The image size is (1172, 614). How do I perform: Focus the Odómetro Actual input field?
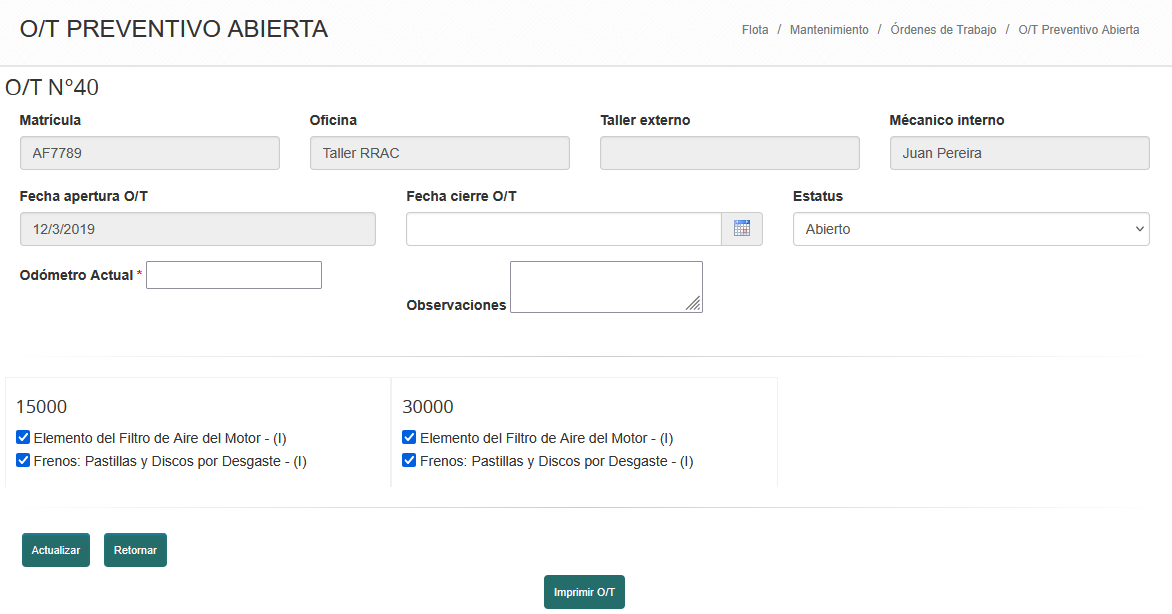point(234,275)
